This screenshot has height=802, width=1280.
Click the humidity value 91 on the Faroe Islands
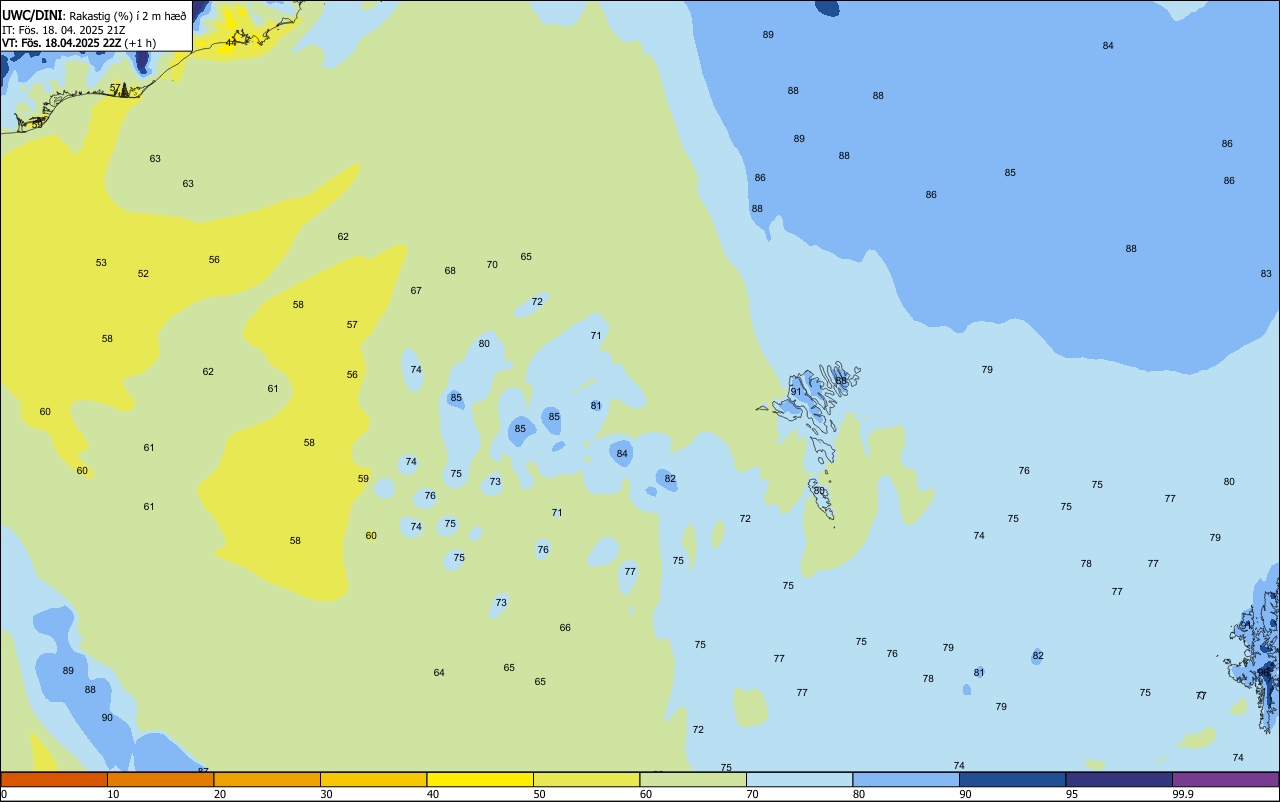click(x=796, y=392)
